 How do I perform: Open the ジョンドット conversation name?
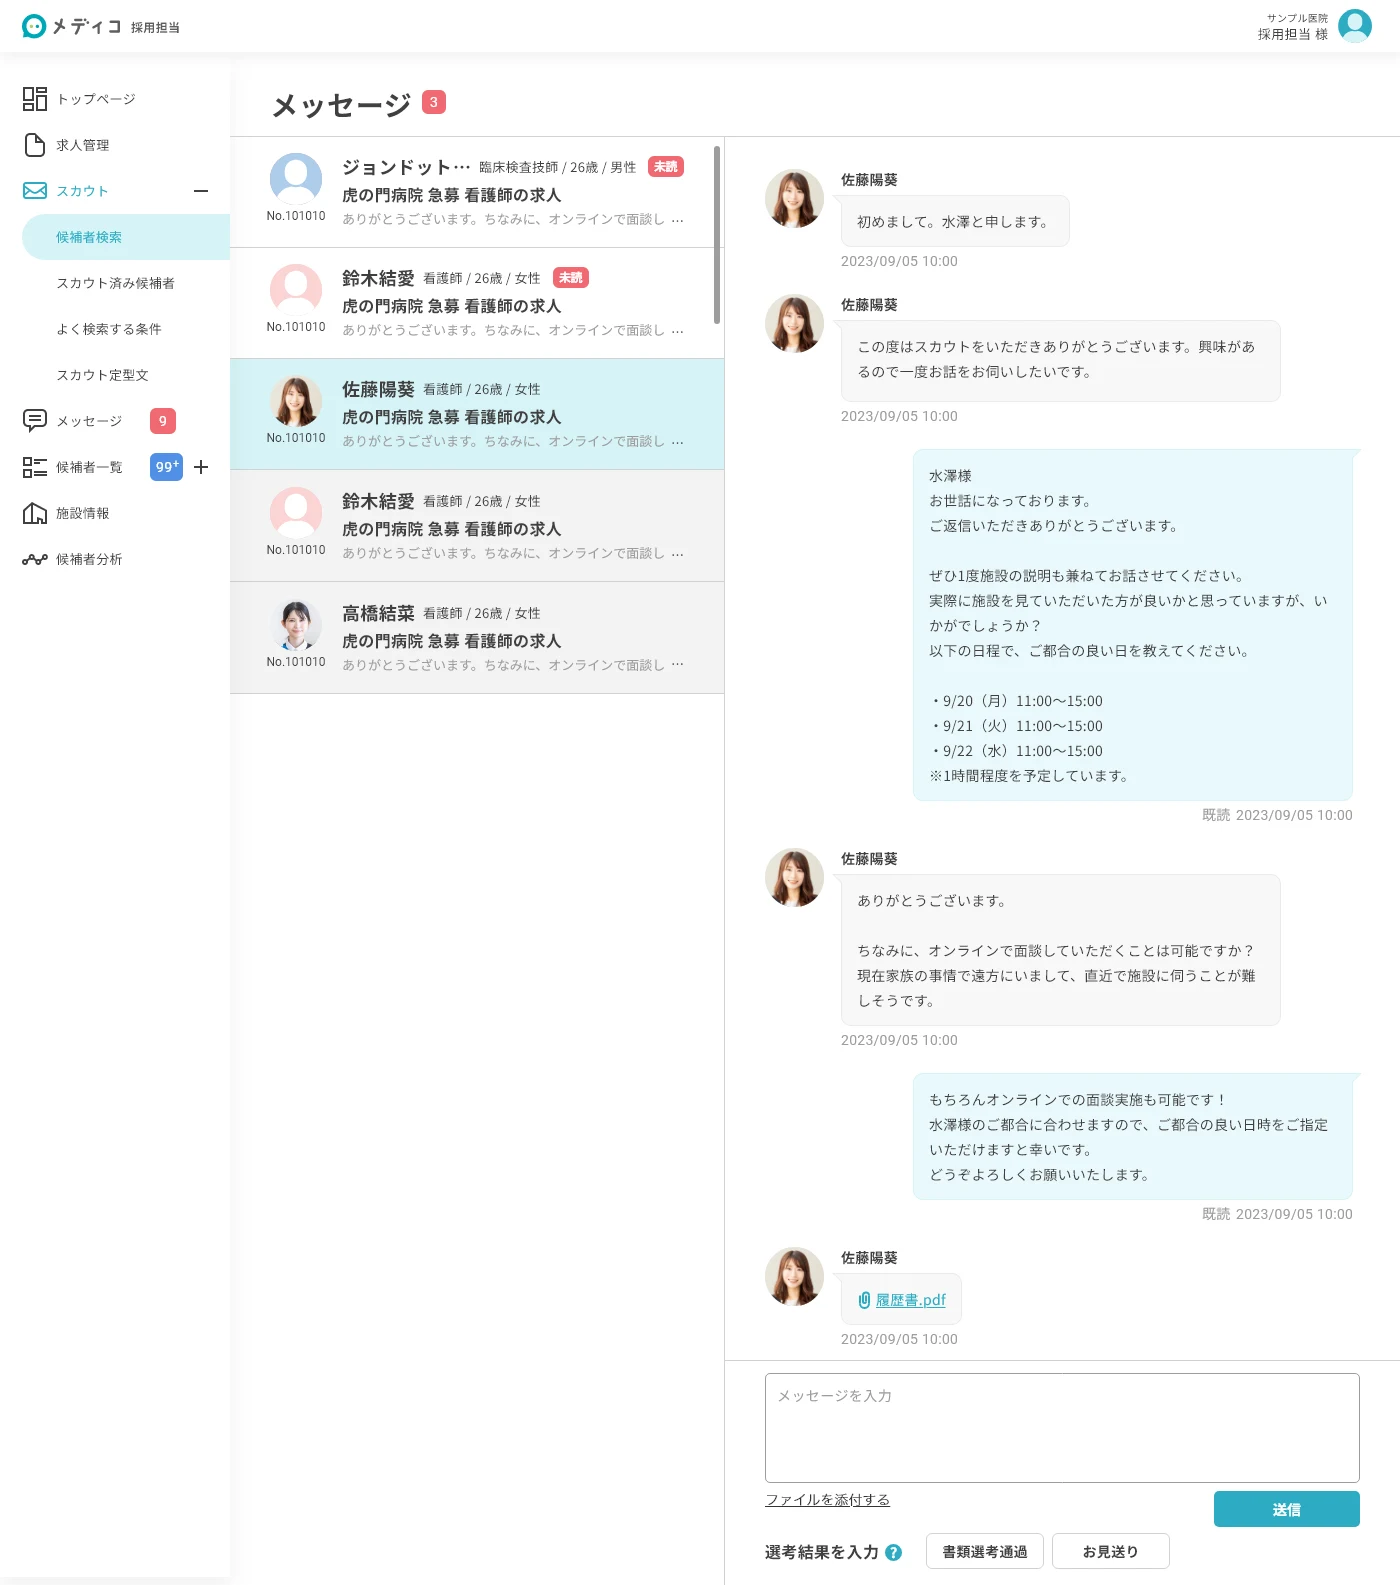[x=406, y=167]
